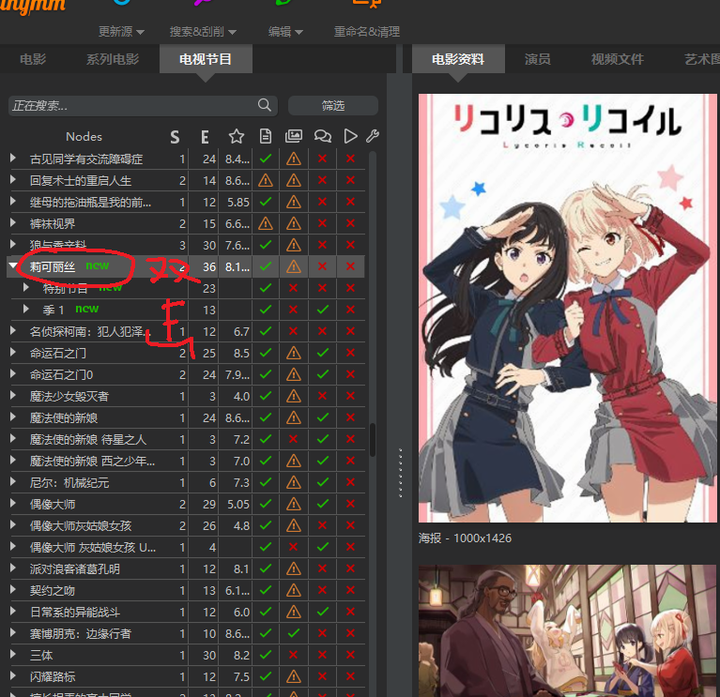Click image warning icon for 派对浪客诸葛孔明
Image resolution: width=720 pixels, height=697 pixels.
click(x=294, y=569)
